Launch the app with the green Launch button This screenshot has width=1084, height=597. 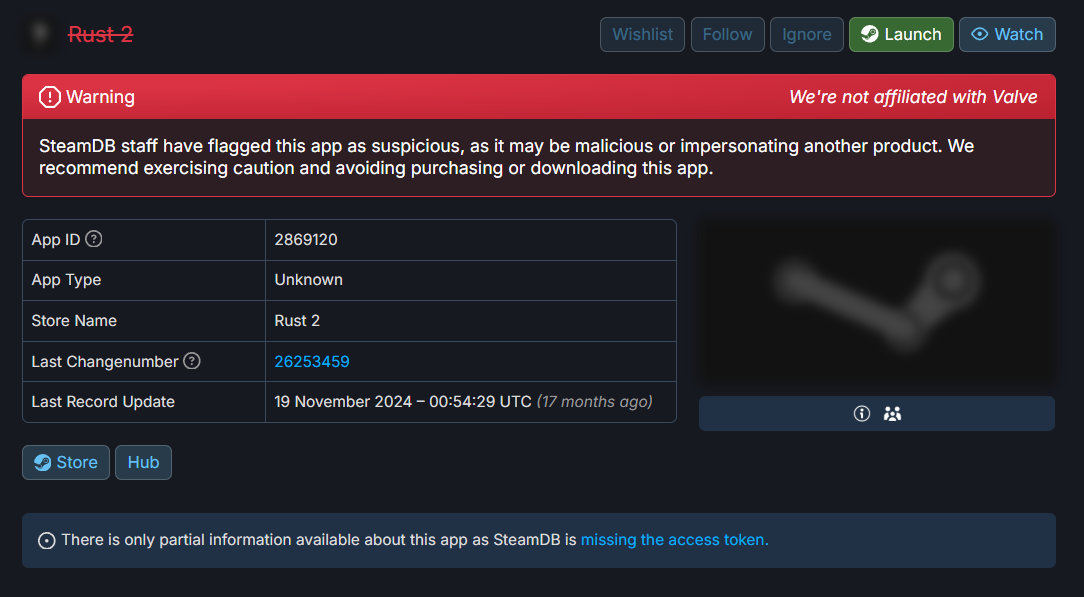pos(901,34)
